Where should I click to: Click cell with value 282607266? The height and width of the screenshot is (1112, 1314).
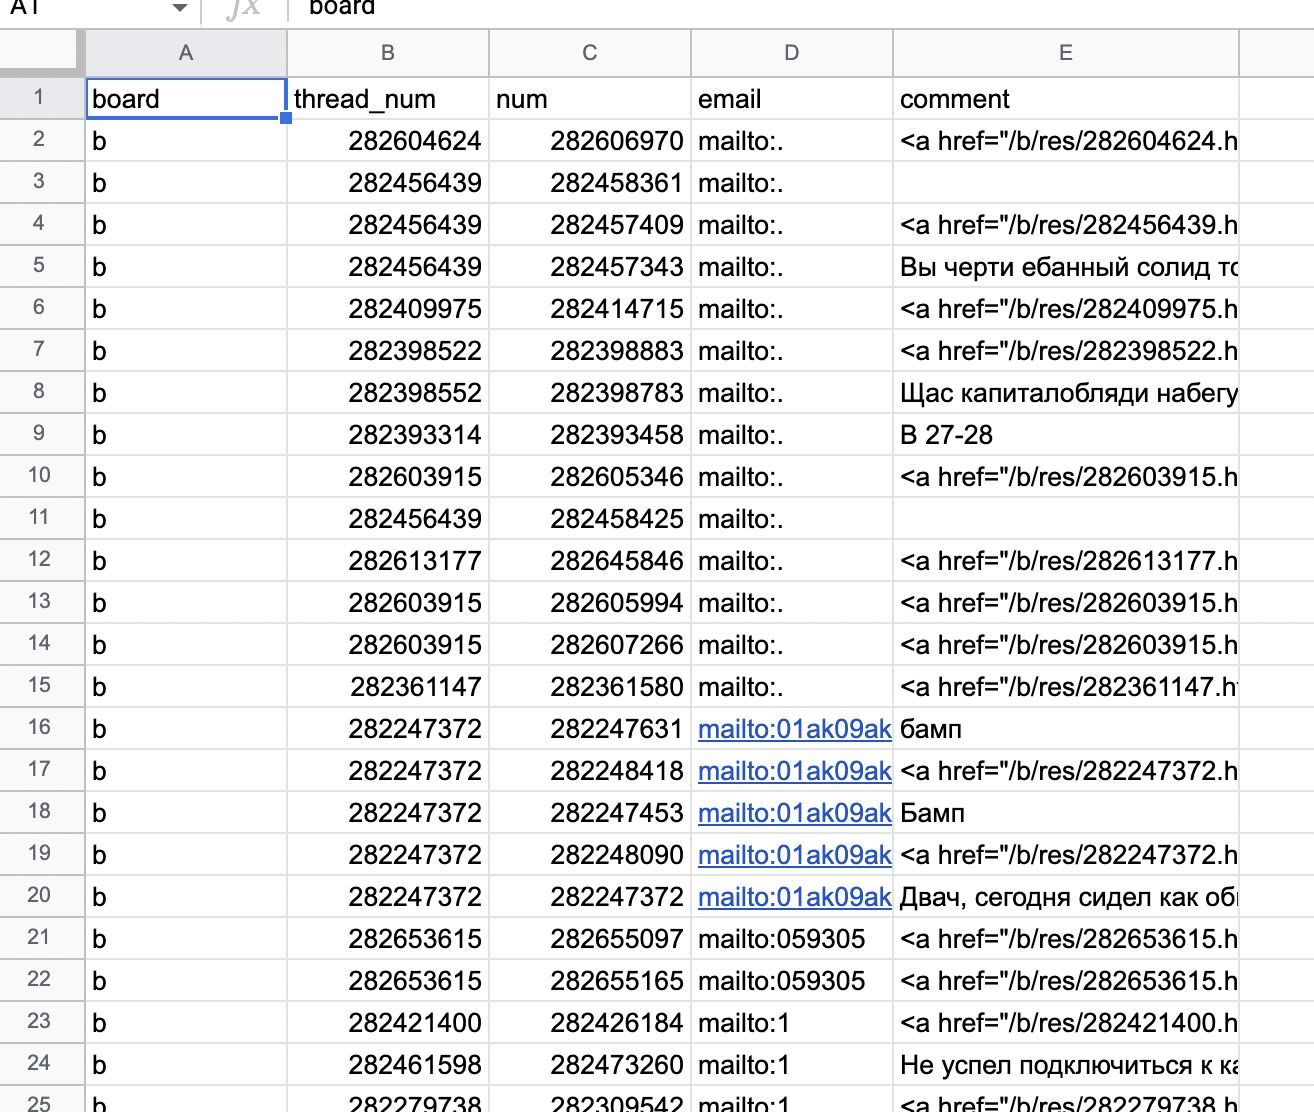590,645
